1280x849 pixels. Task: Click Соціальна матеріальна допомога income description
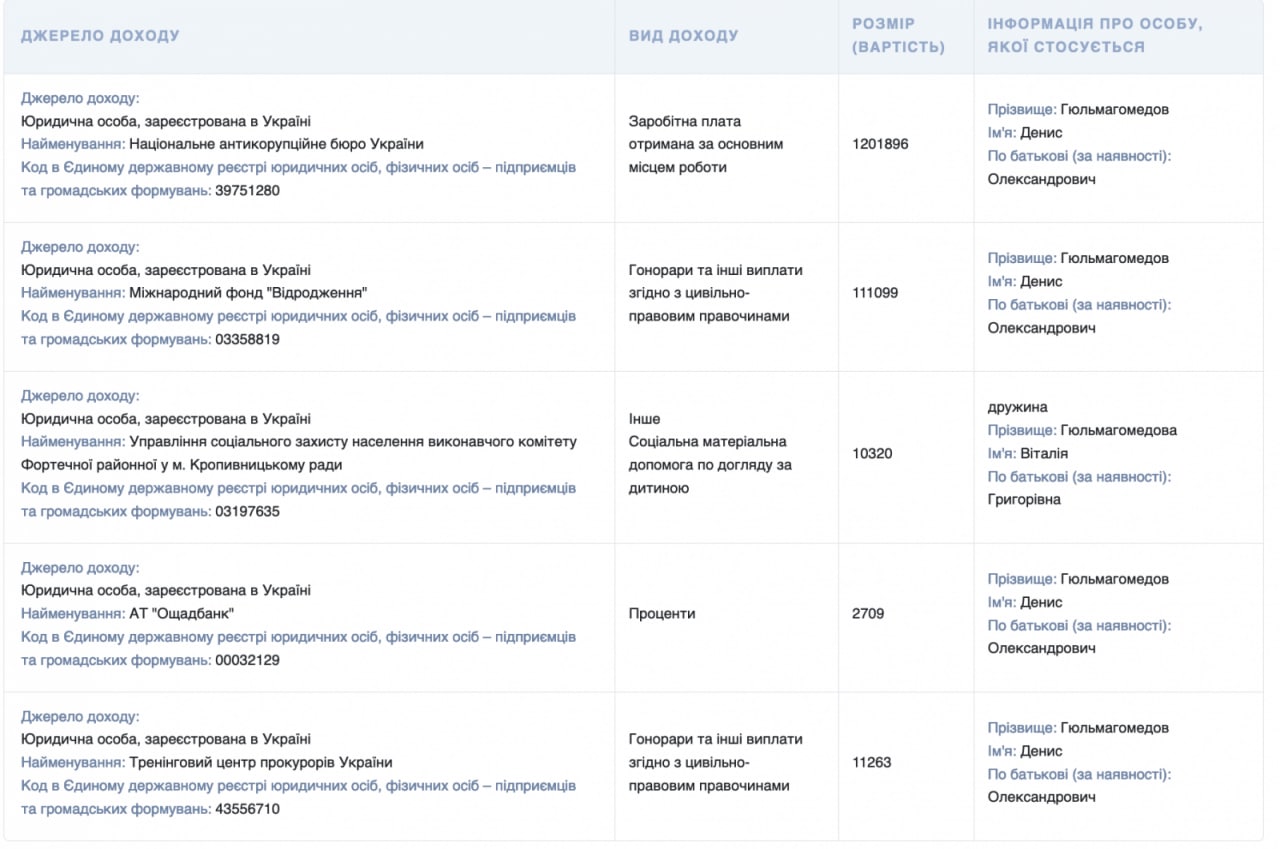pos(709,465)
